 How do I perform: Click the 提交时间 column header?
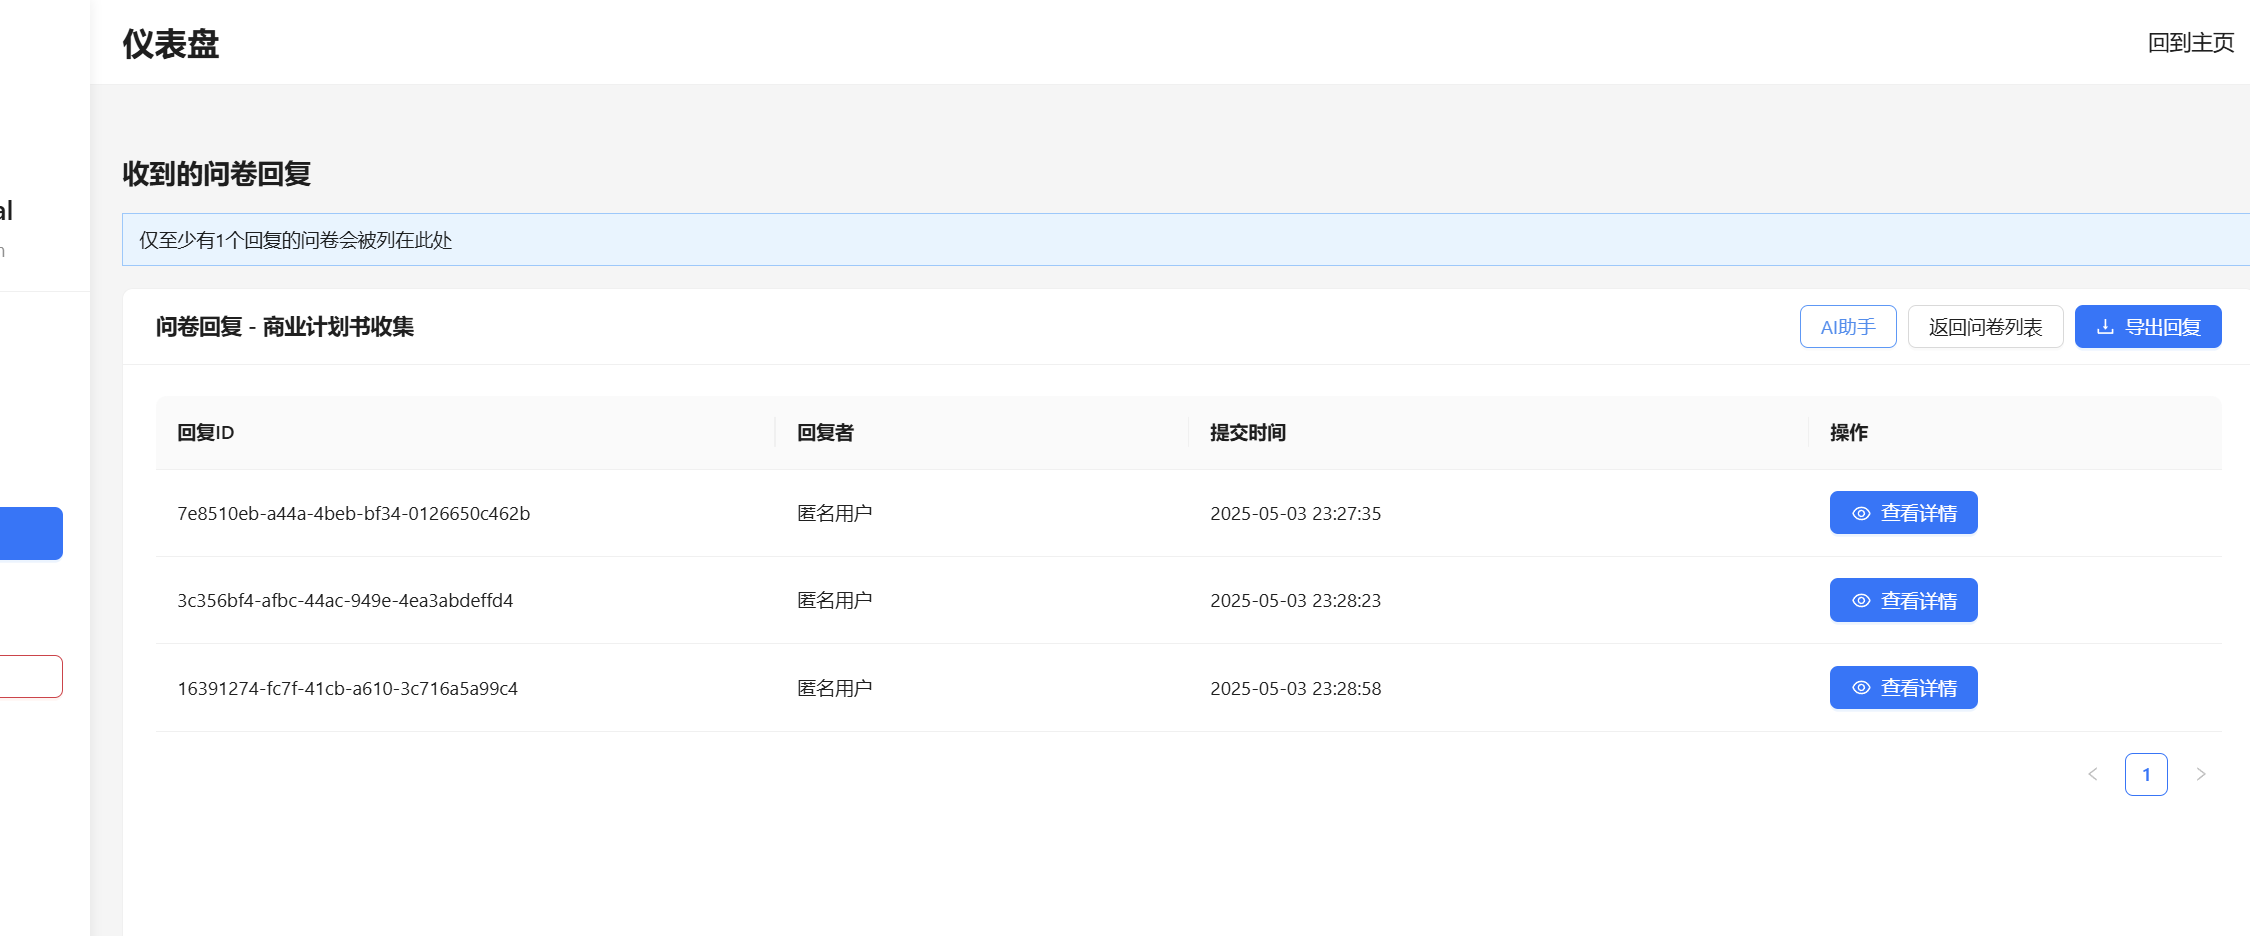[x=1247, y=432]
